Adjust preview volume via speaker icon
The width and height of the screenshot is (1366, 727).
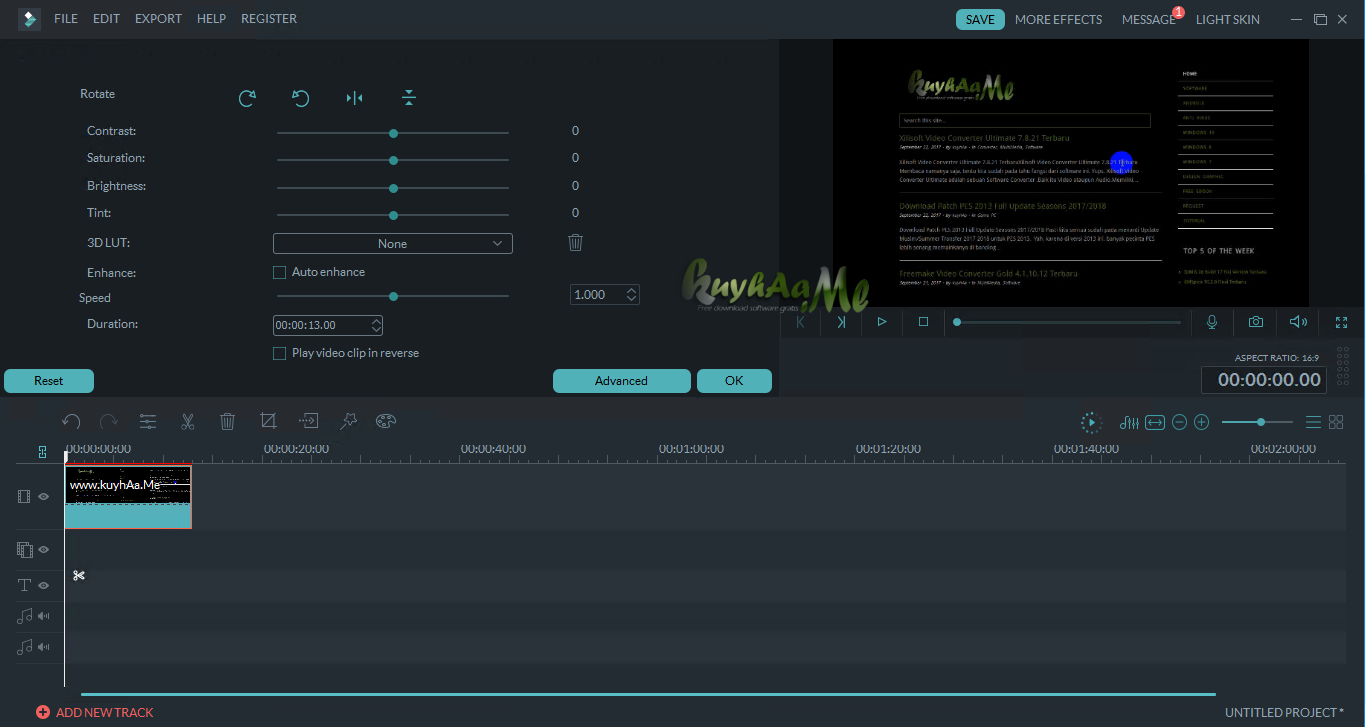pyautogui.click(x=1298, y=322)
